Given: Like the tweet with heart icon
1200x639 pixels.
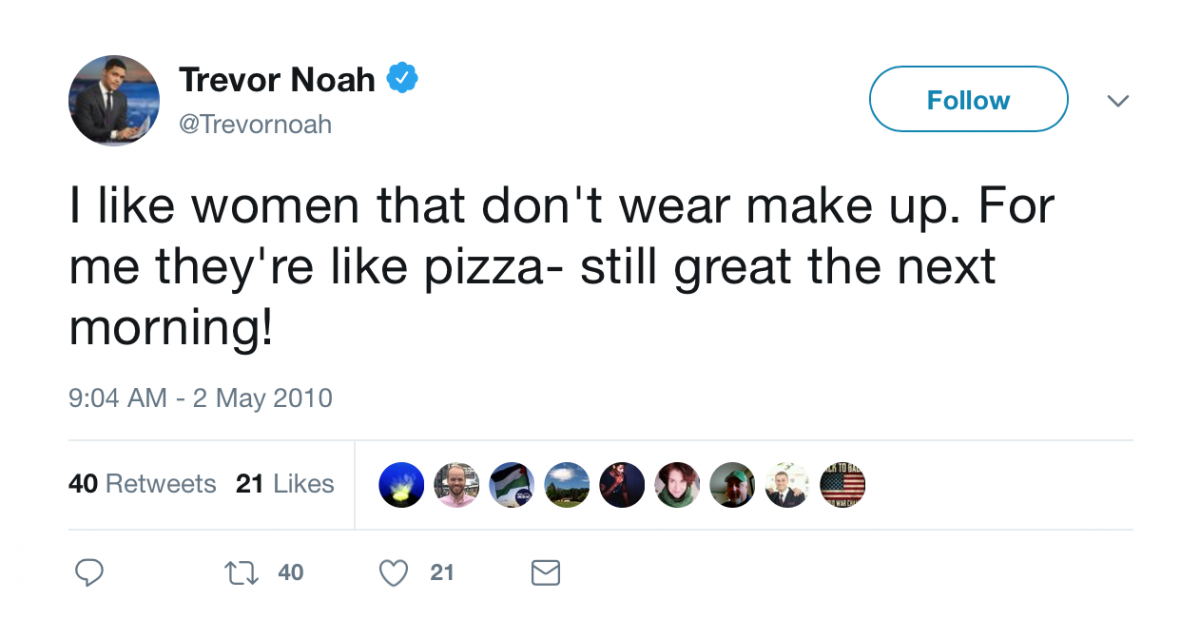Looking at the screenshot, I should (x=395, y=573).
